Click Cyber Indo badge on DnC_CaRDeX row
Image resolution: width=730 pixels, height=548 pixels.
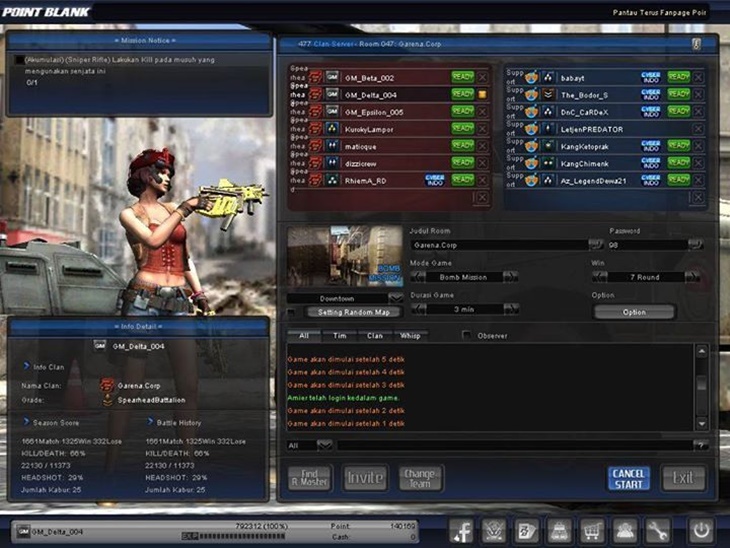651,112
